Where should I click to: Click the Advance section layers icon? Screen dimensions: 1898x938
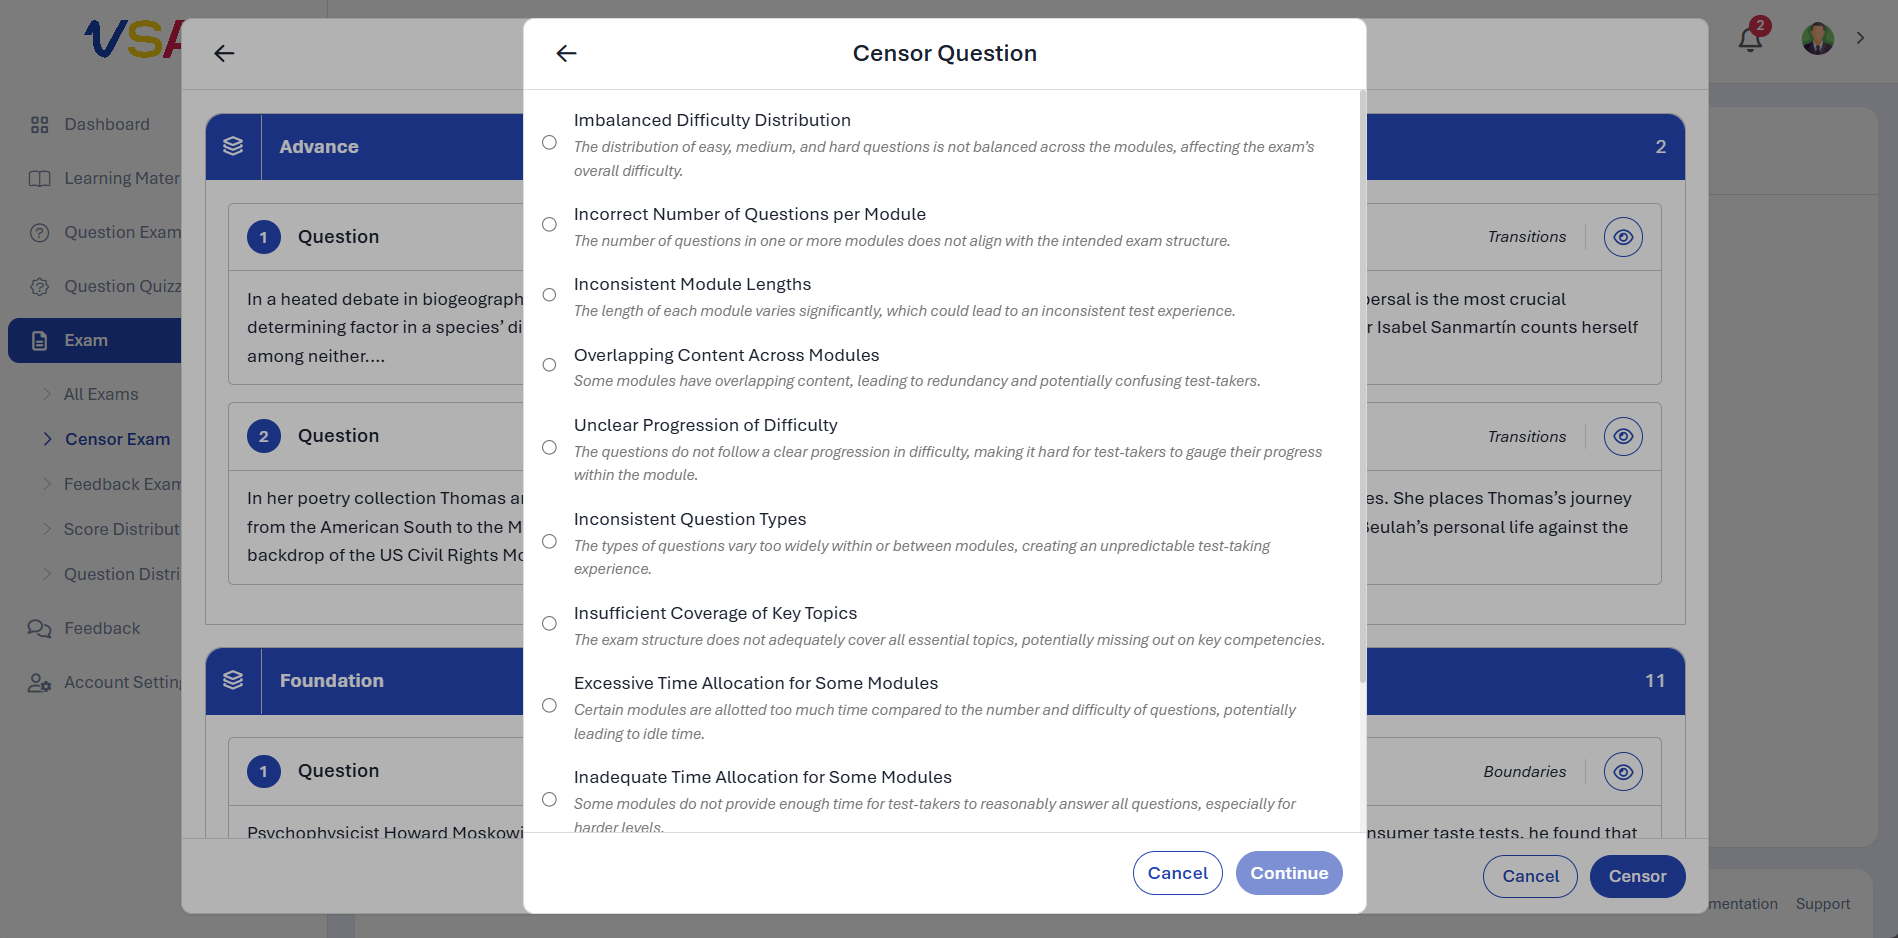tap(233, 146)
